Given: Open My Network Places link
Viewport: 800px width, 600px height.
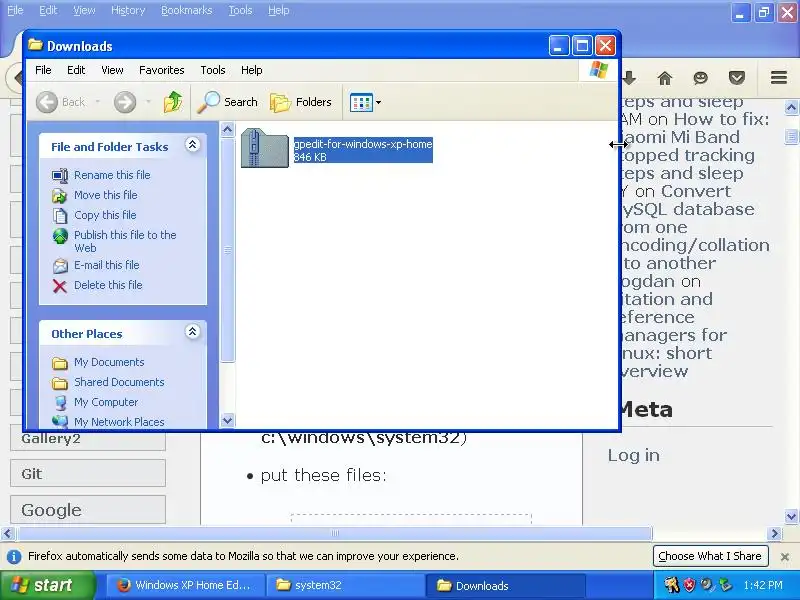Looking at the screenshot, I should pos(119,422).
